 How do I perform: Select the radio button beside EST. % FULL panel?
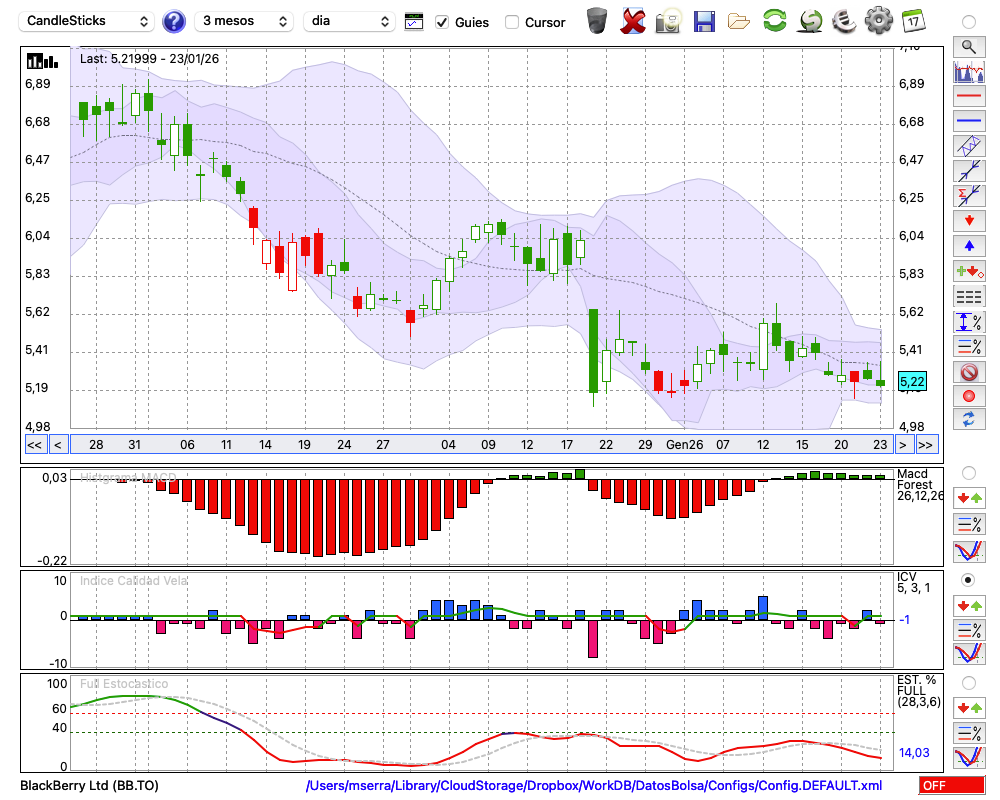968,683
